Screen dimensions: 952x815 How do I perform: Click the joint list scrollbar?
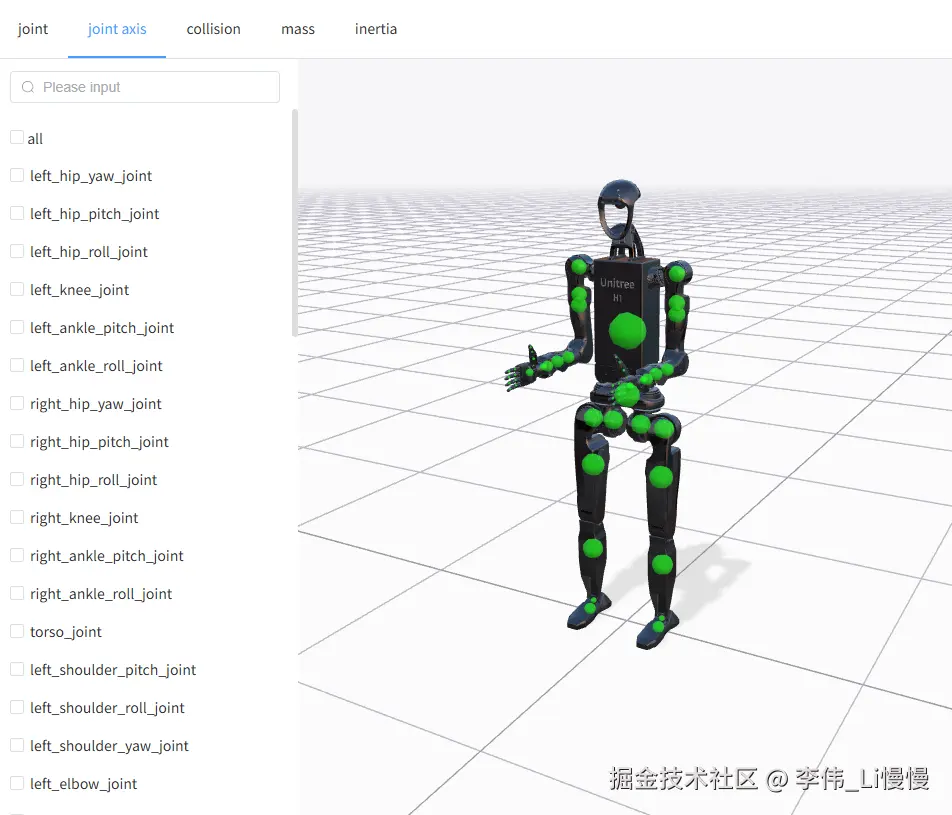(295, 223)
